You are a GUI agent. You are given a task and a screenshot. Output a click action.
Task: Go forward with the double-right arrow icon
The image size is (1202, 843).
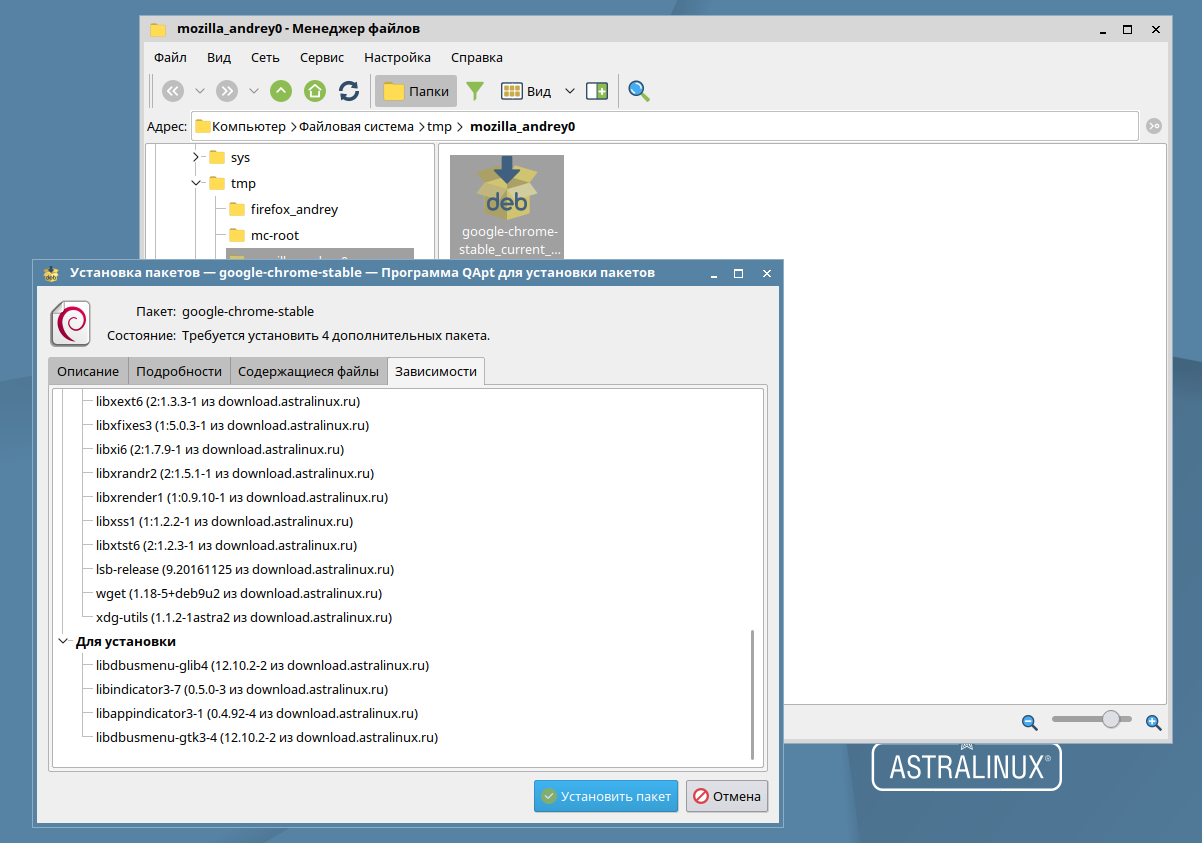point(227,91)
